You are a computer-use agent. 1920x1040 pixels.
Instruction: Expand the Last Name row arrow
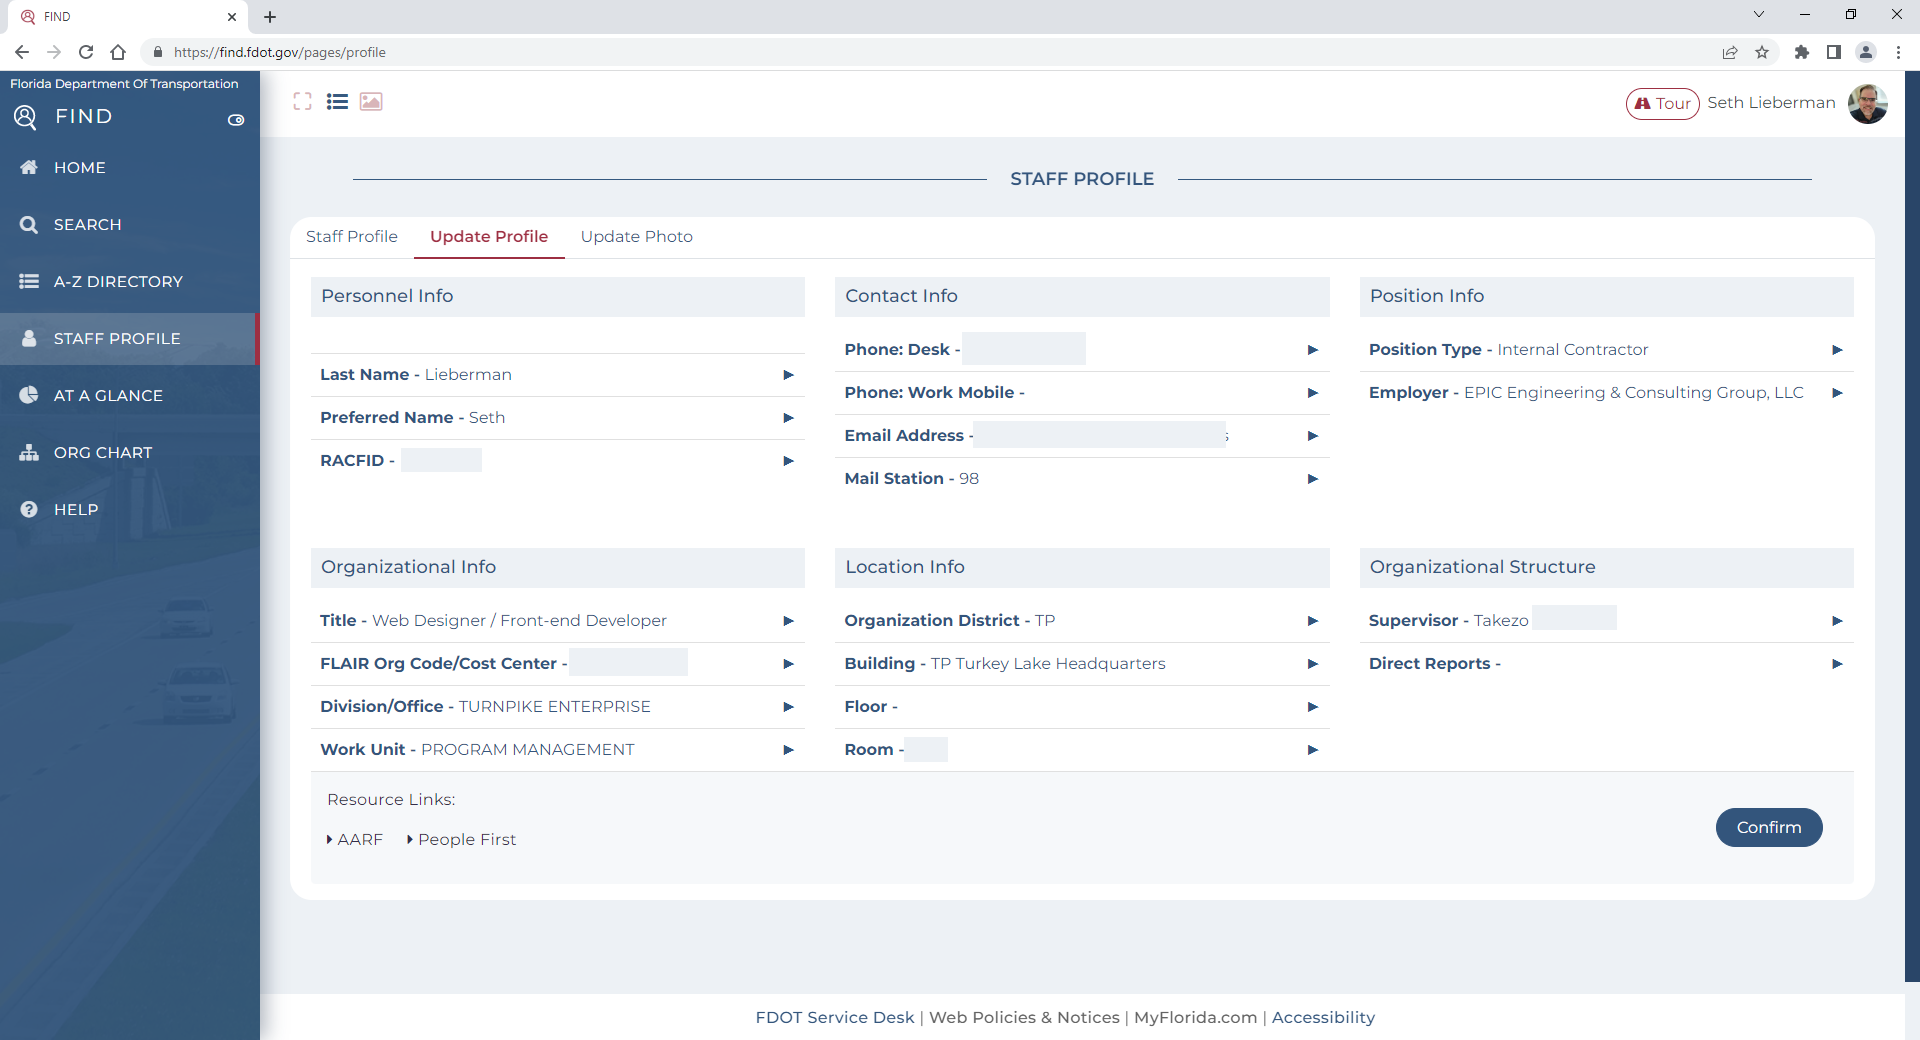coord(788,375)
